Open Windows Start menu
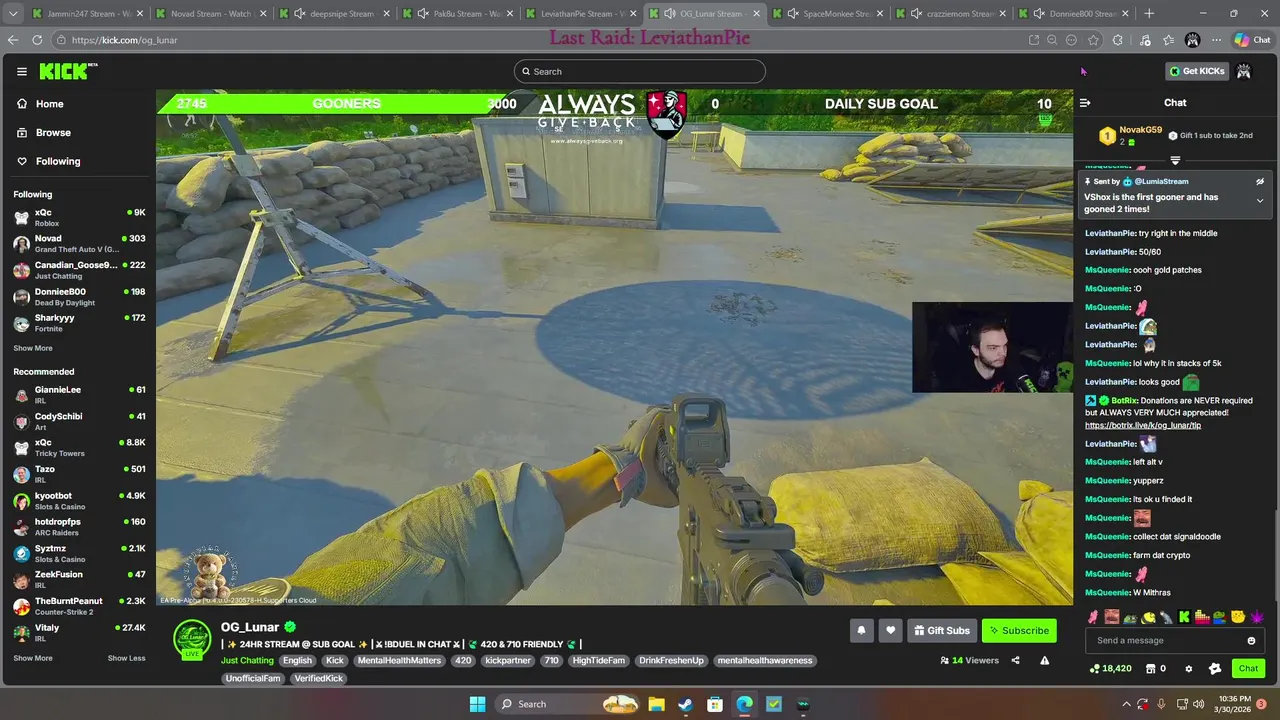Image resolution: width=1280 pixels, height=720 pixels. 477,704
